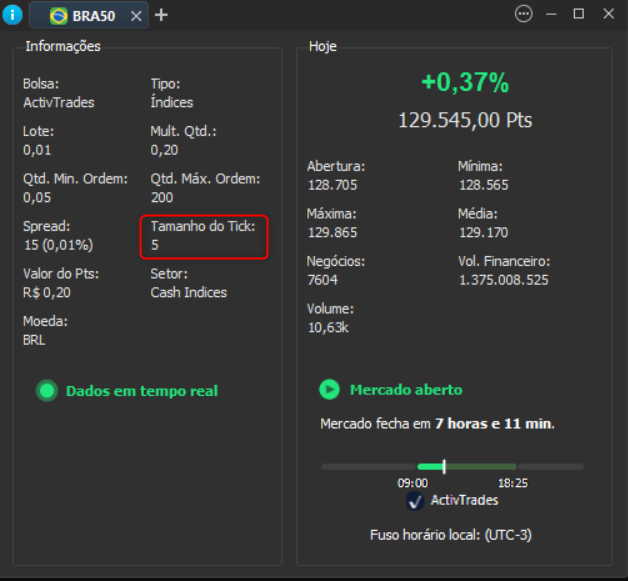
Task: Close the BRA50 tab
Action: pos(136,15)
